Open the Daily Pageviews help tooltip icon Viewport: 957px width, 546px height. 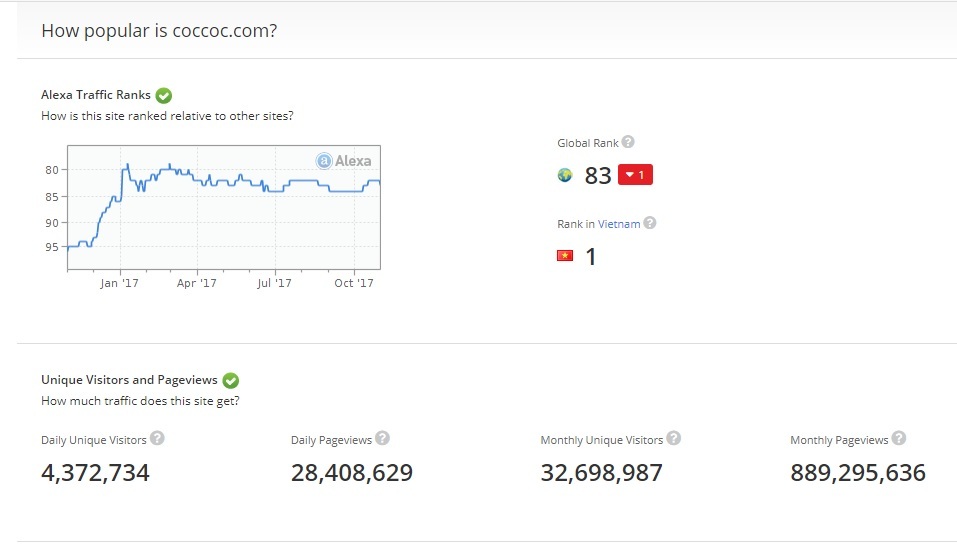point(382,438)
